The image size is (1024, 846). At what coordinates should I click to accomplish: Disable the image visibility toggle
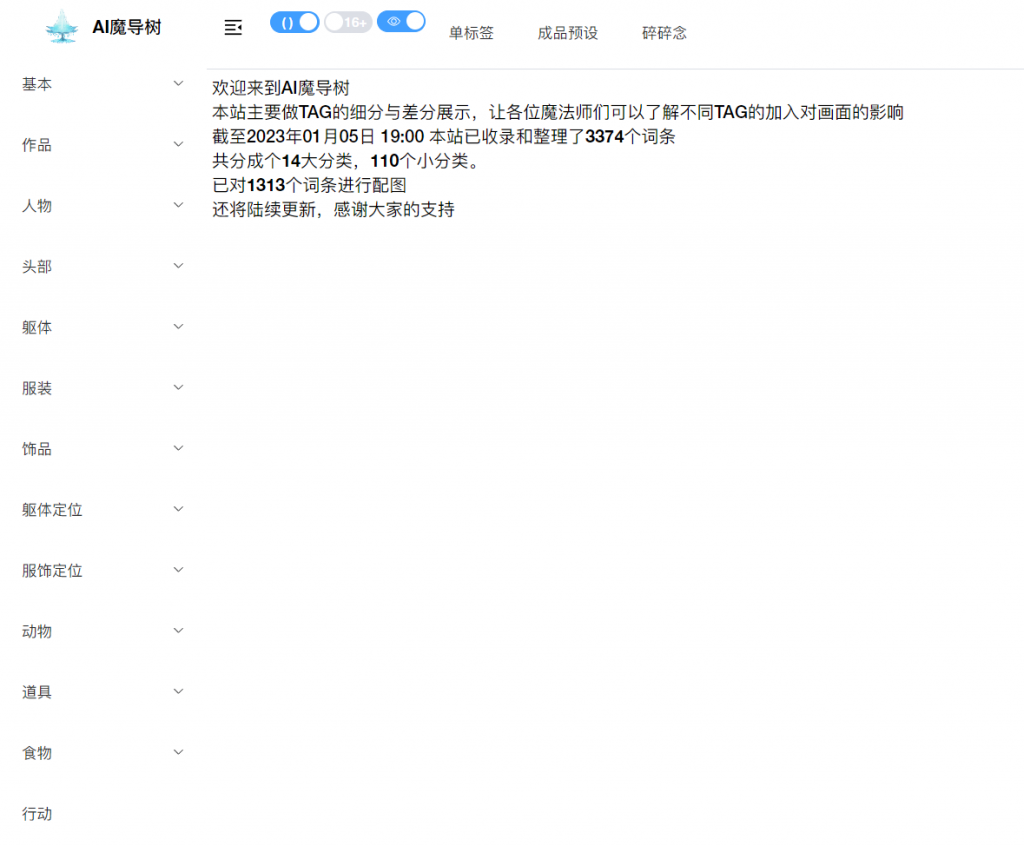tap(401, 20)
